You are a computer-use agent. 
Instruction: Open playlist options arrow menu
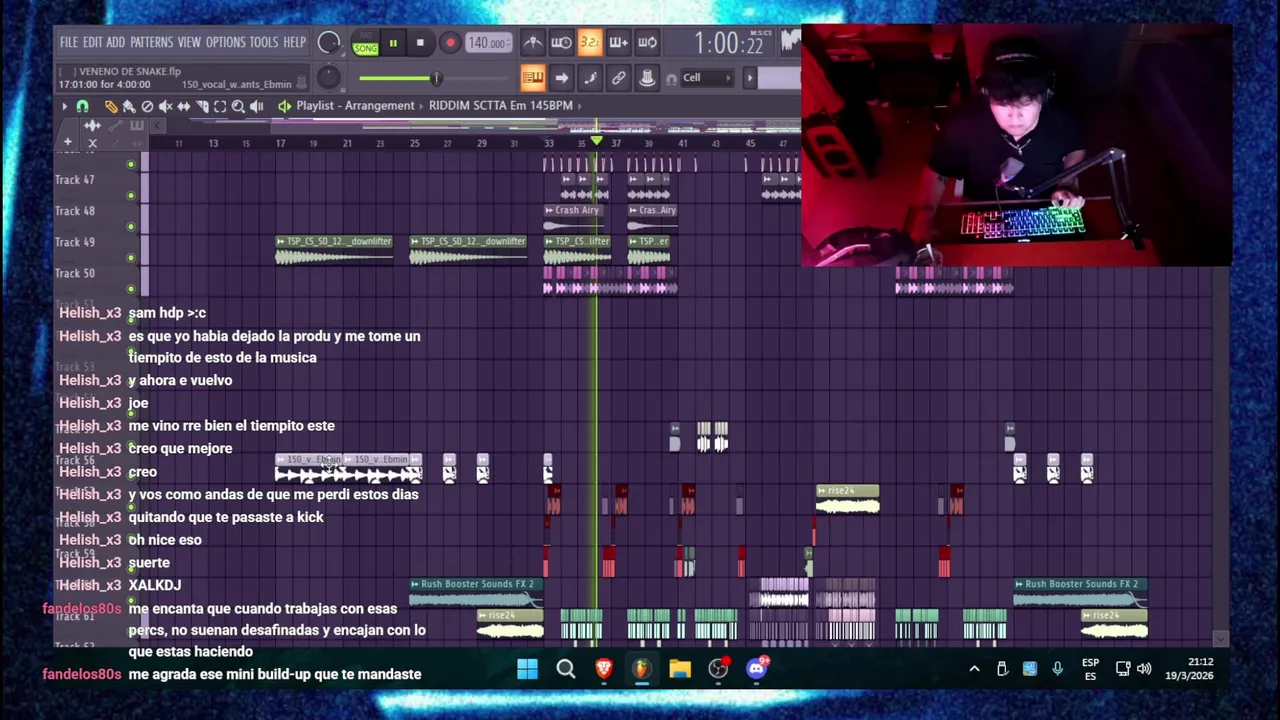point(65,106)
